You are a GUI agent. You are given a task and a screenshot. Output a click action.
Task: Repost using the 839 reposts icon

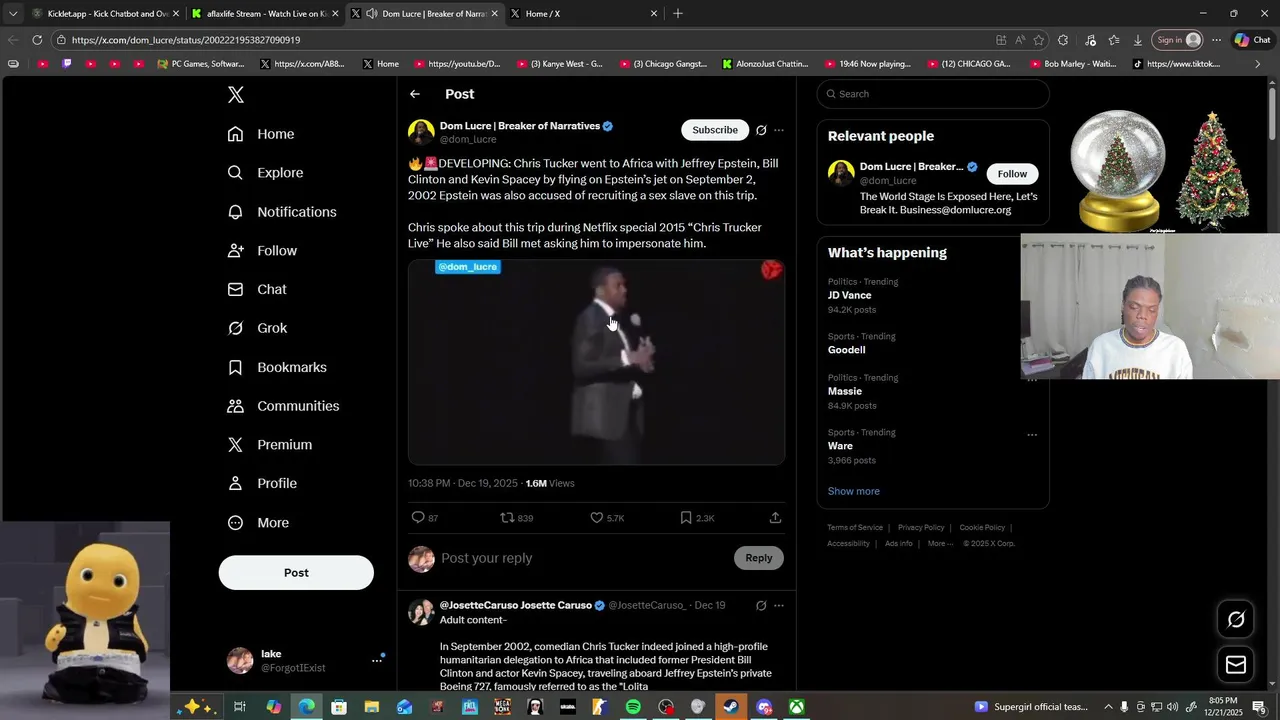[x=508, y=518]
